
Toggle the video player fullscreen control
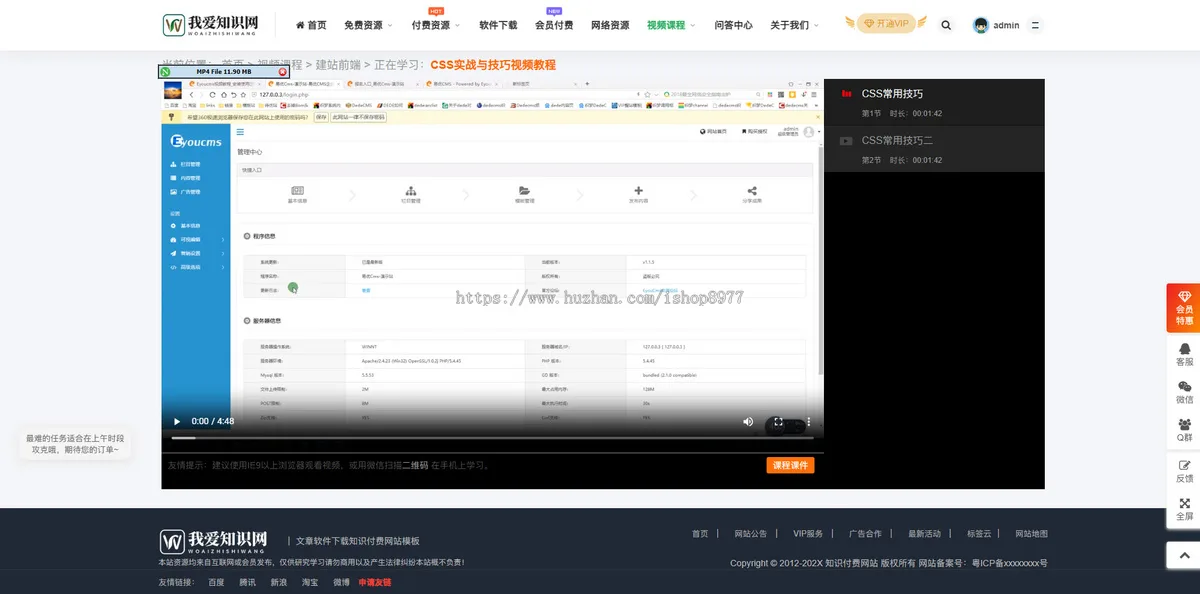778,421
